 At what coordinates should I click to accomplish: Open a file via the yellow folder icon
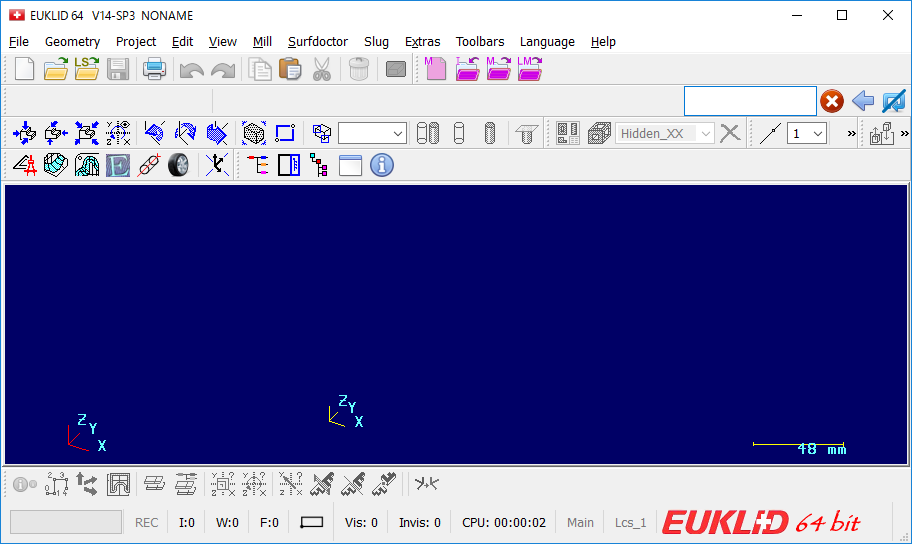pos(56,69)
